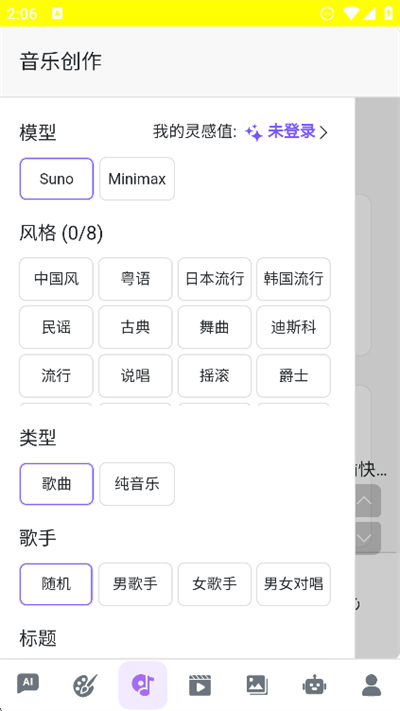Viewport: 400px width, 711px height.
Task: Toggle the 摇滚 style tag
Action: pos(215,376)
